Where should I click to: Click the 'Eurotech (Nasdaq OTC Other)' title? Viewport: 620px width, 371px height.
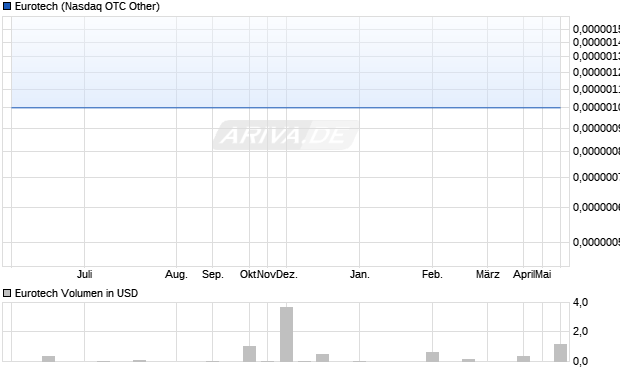point(87,6)
